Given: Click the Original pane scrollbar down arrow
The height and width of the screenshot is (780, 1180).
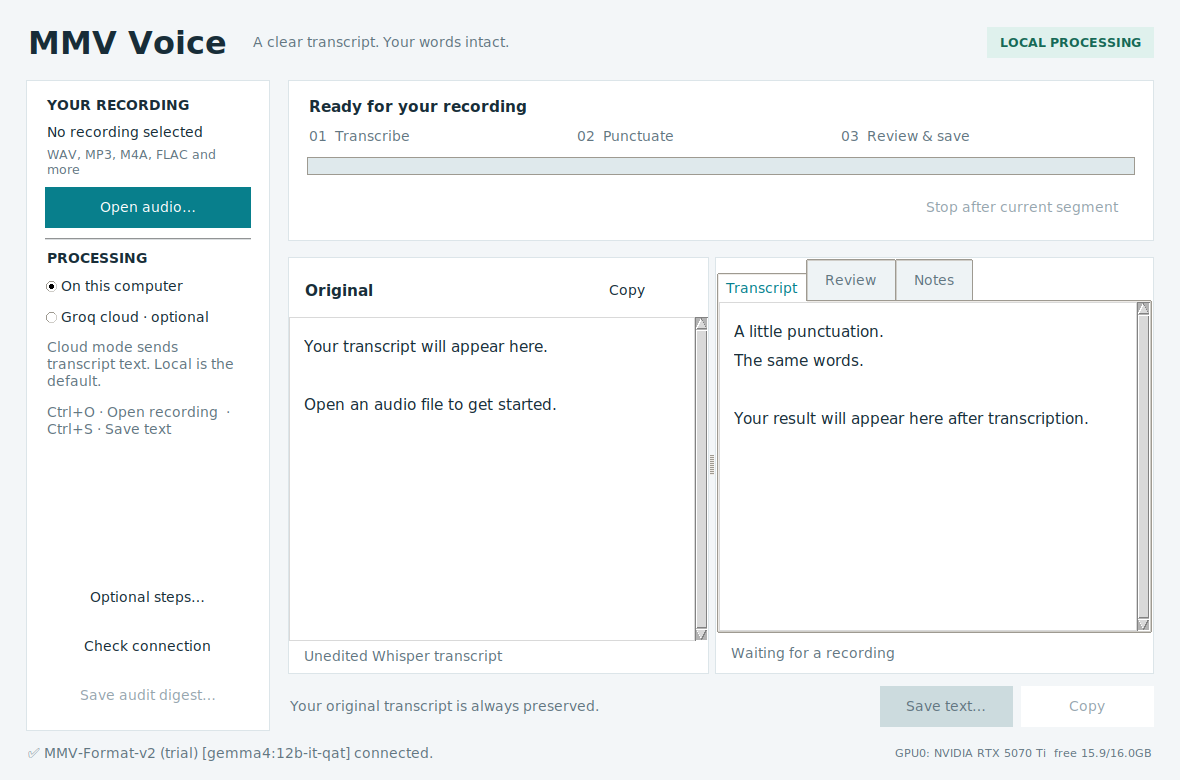Looking at the screenshot, I should (x=701, y=634).
